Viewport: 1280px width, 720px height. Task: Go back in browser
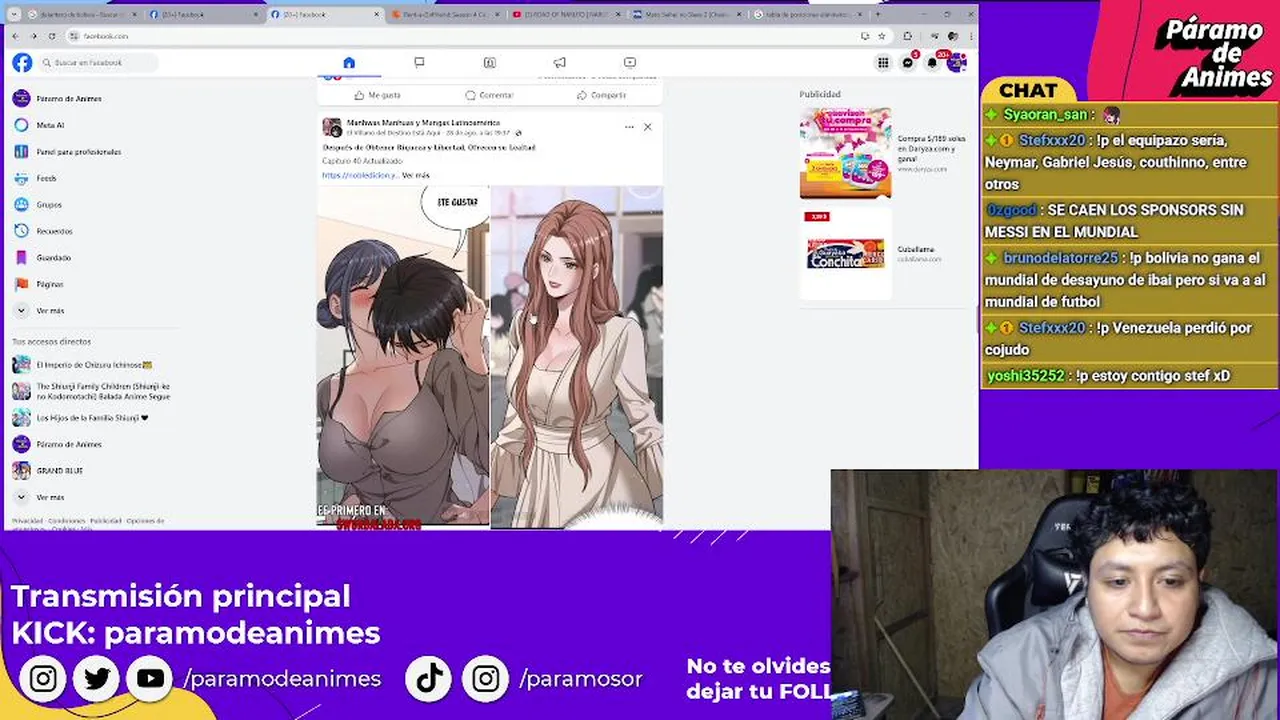pyautogui.click(x=16, y=36)
